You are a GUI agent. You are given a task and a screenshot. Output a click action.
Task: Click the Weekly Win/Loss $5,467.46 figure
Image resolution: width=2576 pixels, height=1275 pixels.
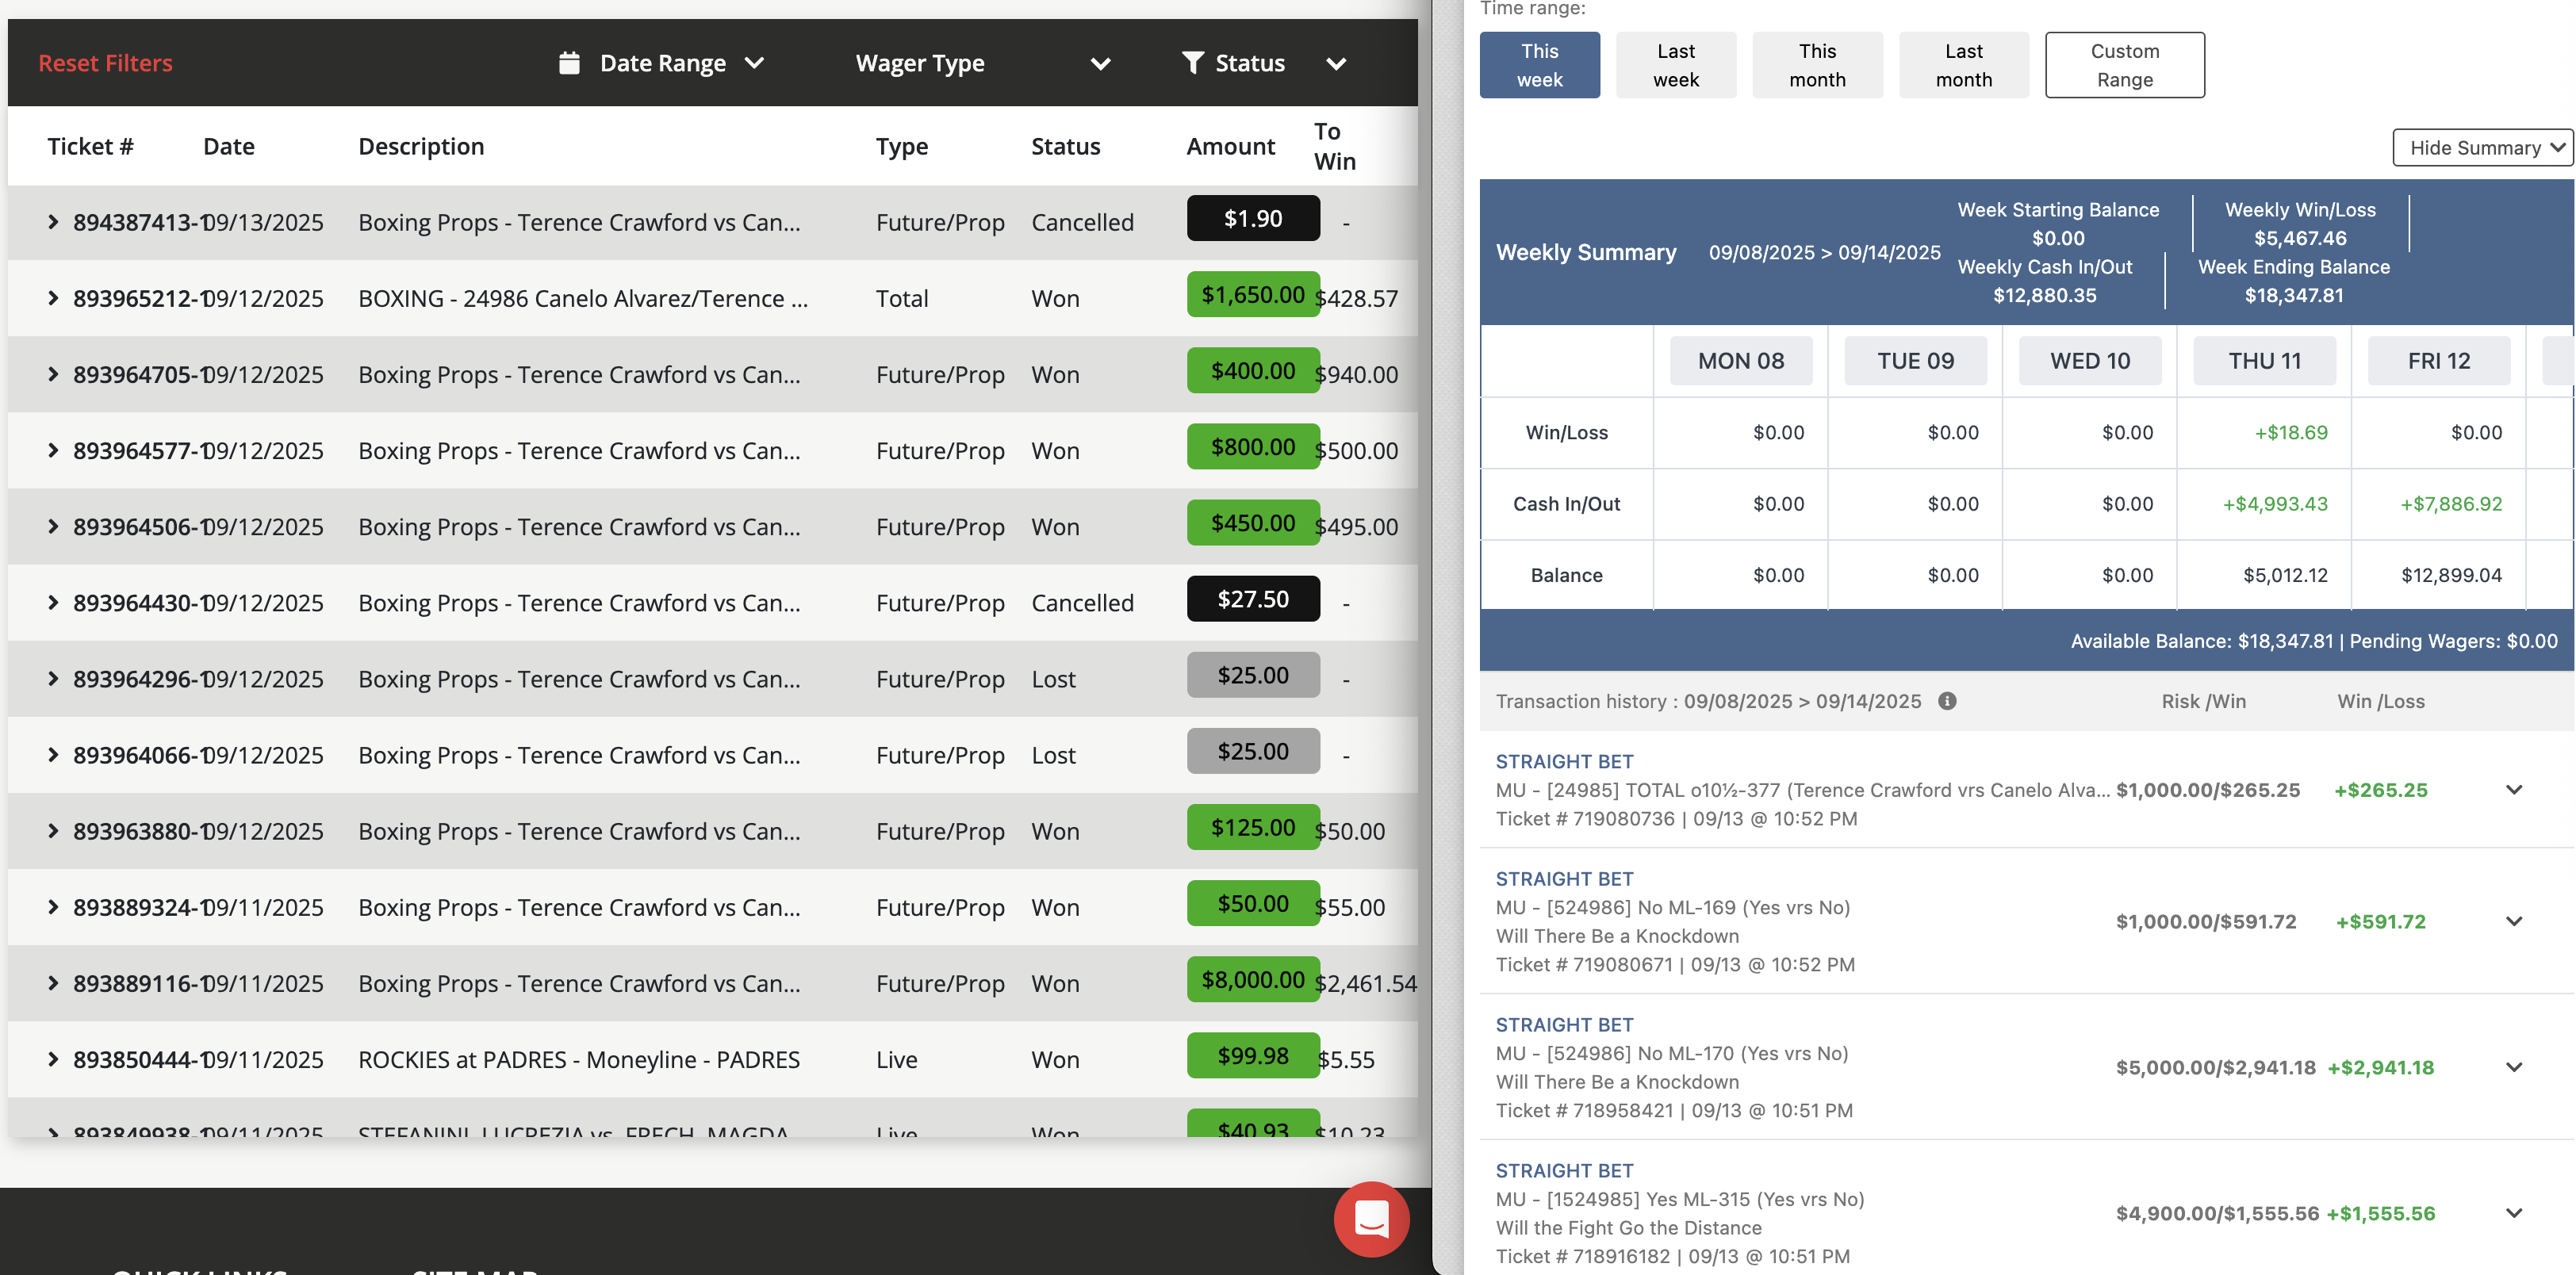pyautogui.click(x=2300, y=238)
